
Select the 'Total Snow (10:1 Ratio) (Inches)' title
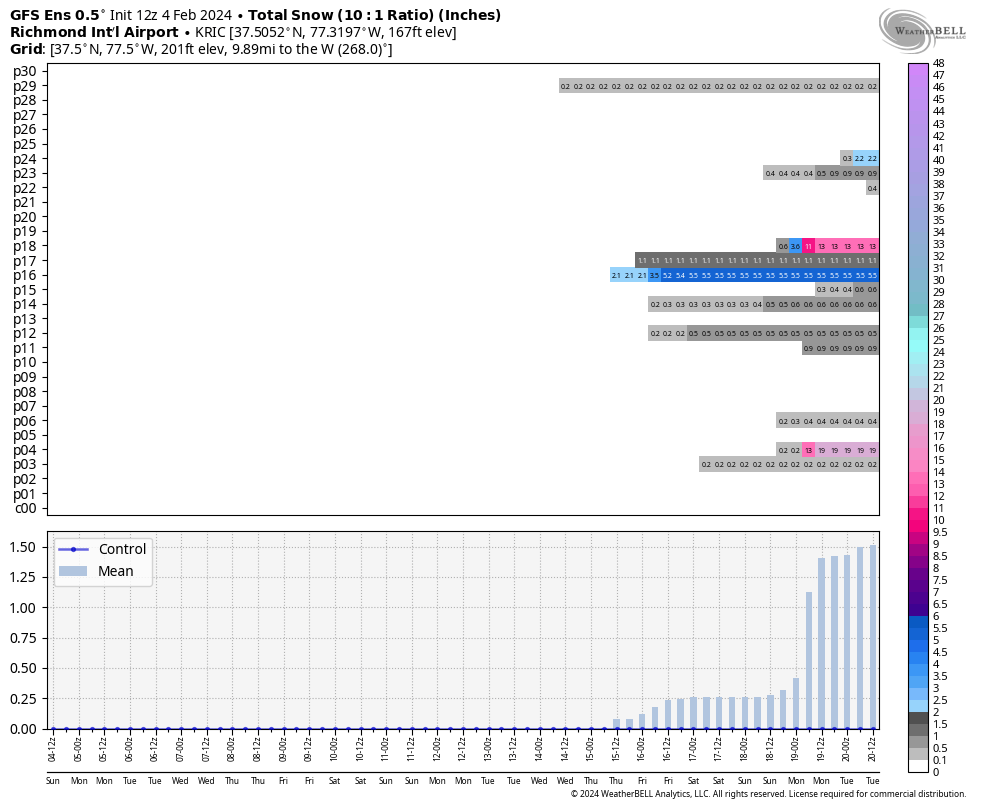pyautogui.click(x=375, y=15)
